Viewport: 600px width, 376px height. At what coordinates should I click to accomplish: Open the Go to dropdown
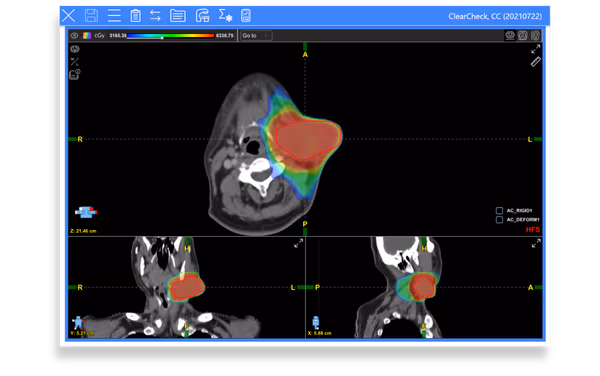click(256, 36)
